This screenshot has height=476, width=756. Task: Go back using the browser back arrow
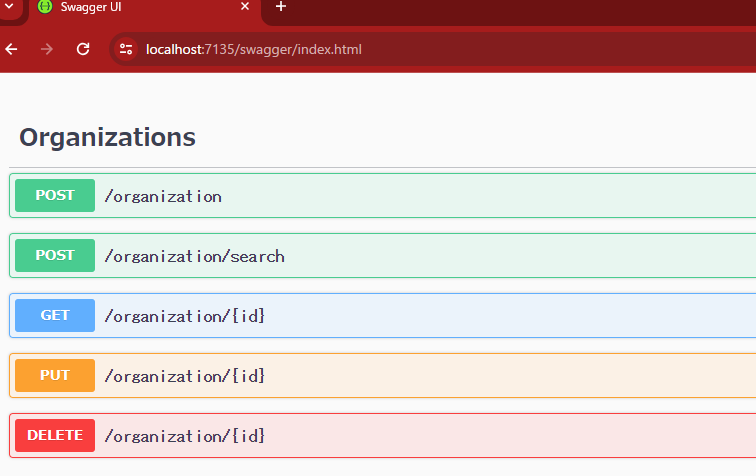tap(12, 49)
